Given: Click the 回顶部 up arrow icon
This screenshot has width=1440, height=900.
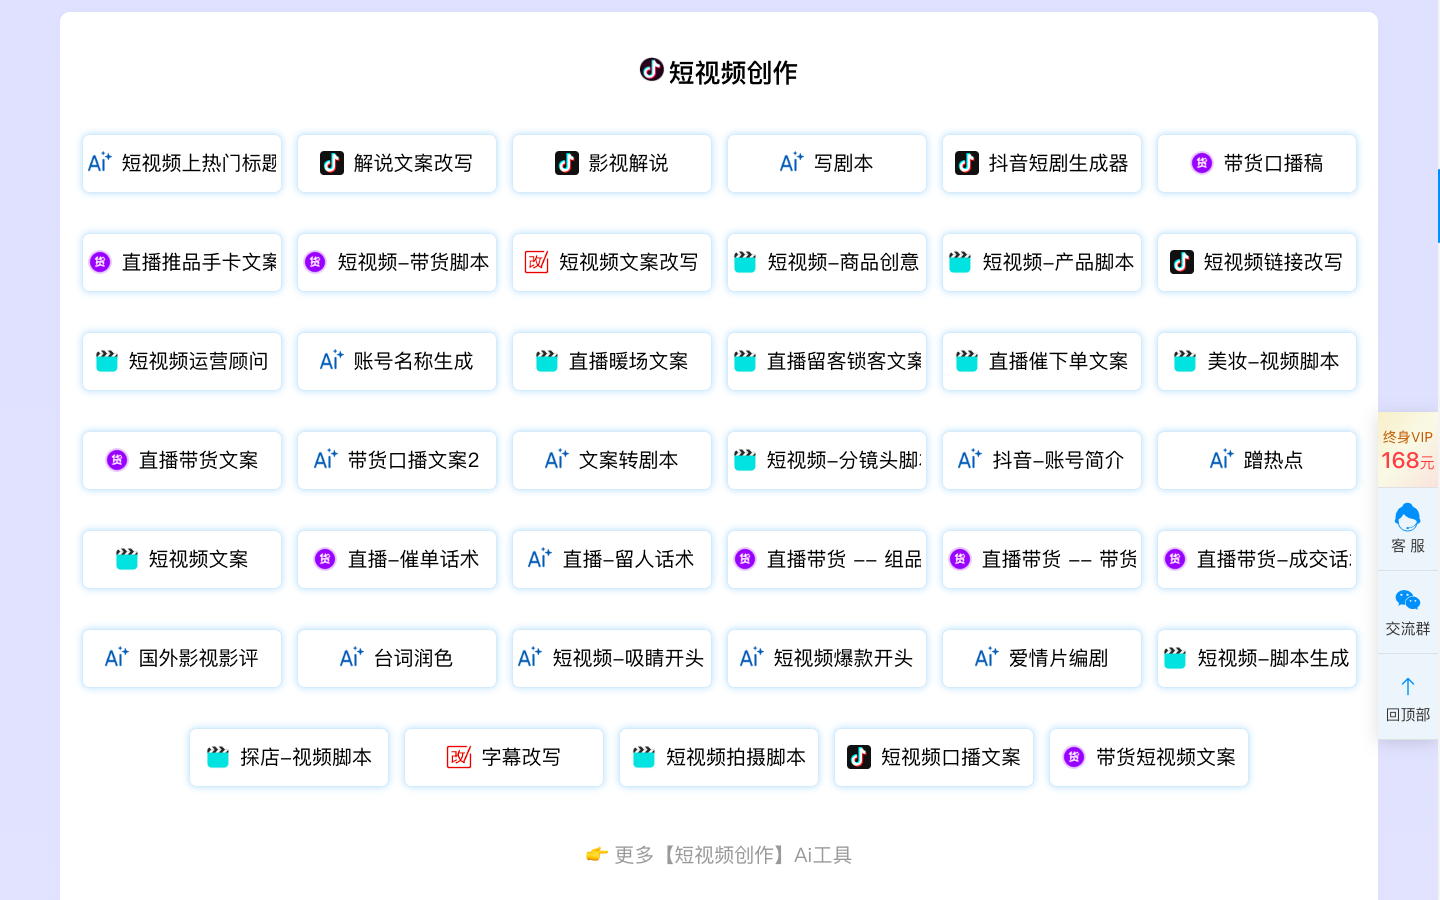Looking at the screenshot, I should [x=1407, y=686].
